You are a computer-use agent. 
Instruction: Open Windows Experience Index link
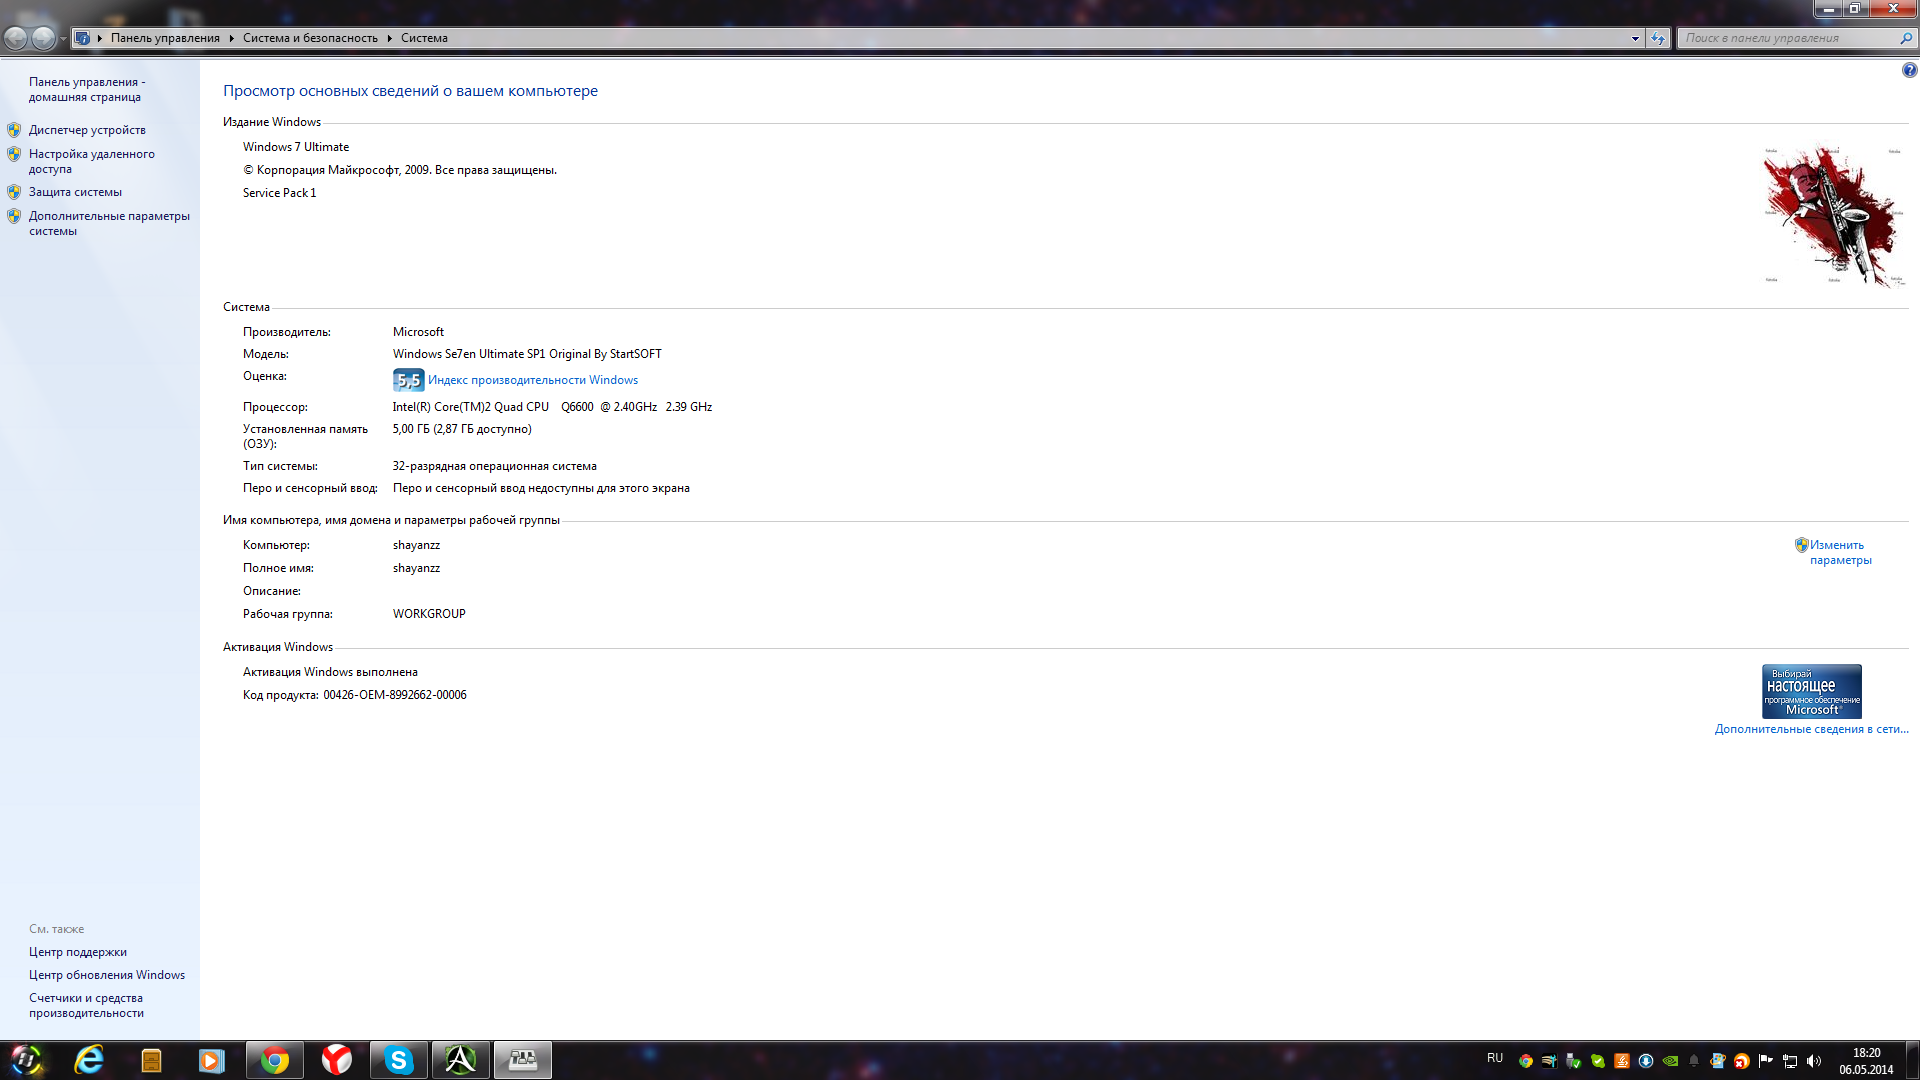coord(533,380)
